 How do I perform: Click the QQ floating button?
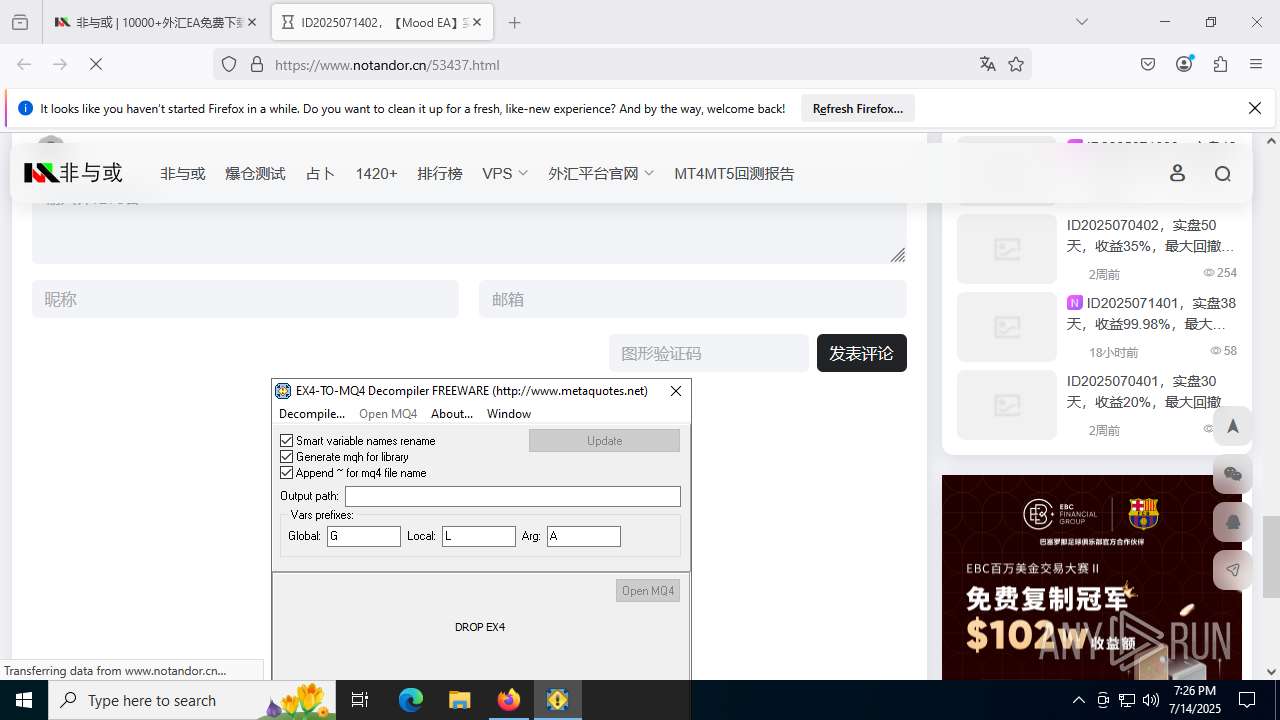click(x=1232, y=522)
